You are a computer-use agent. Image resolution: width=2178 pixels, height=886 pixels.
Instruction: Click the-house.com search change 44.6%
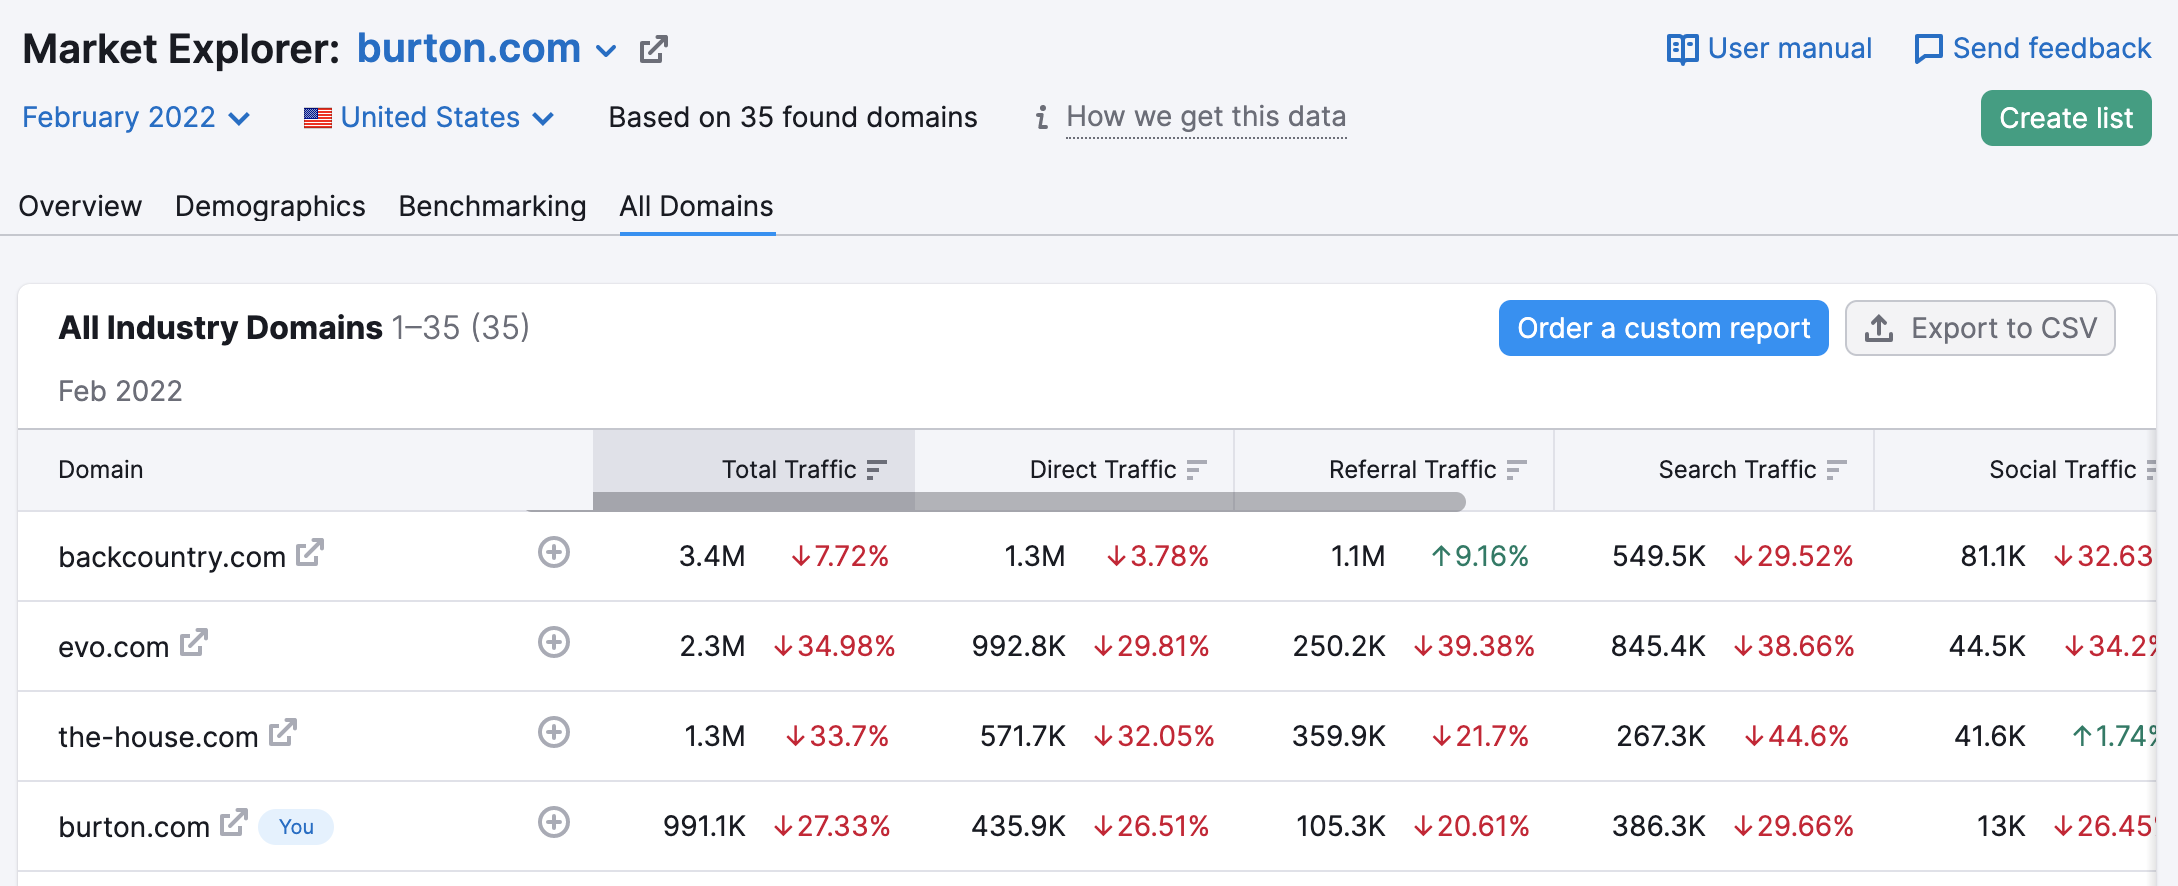(1797, 736)
